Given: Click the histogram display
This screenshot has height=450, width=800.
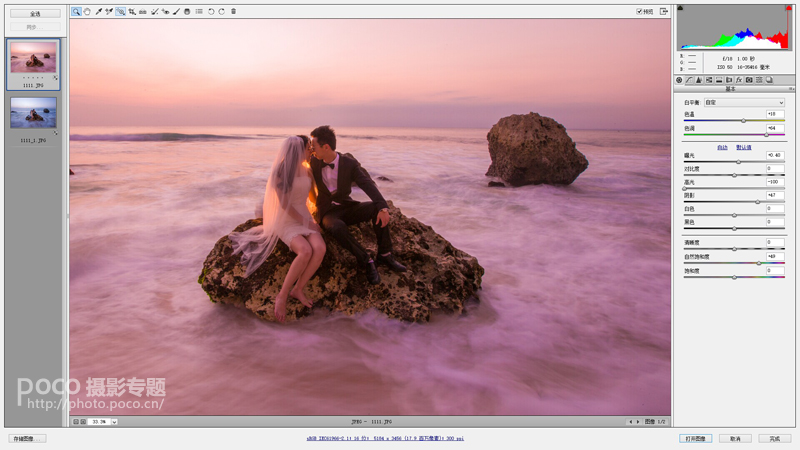Looking at the screenshot, I should [735, 27].
